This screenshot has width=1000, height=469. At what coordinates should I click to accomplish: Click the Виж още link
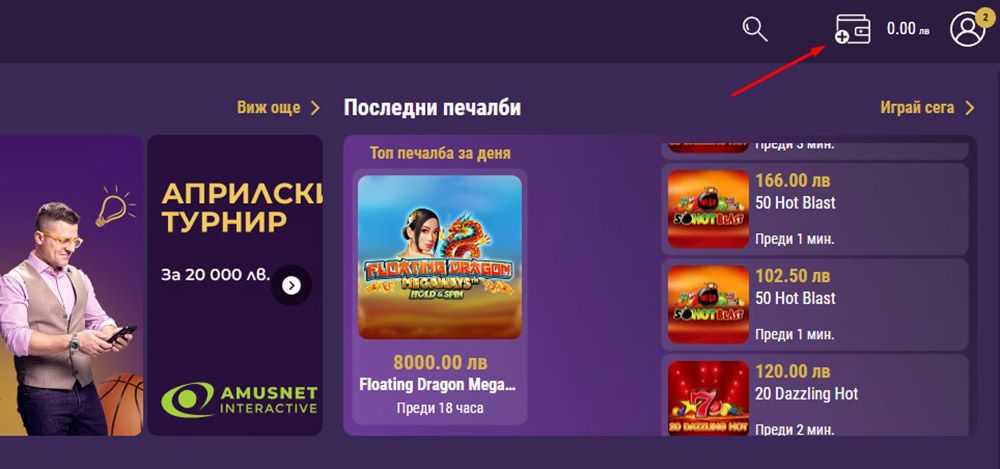coord(268,107)
